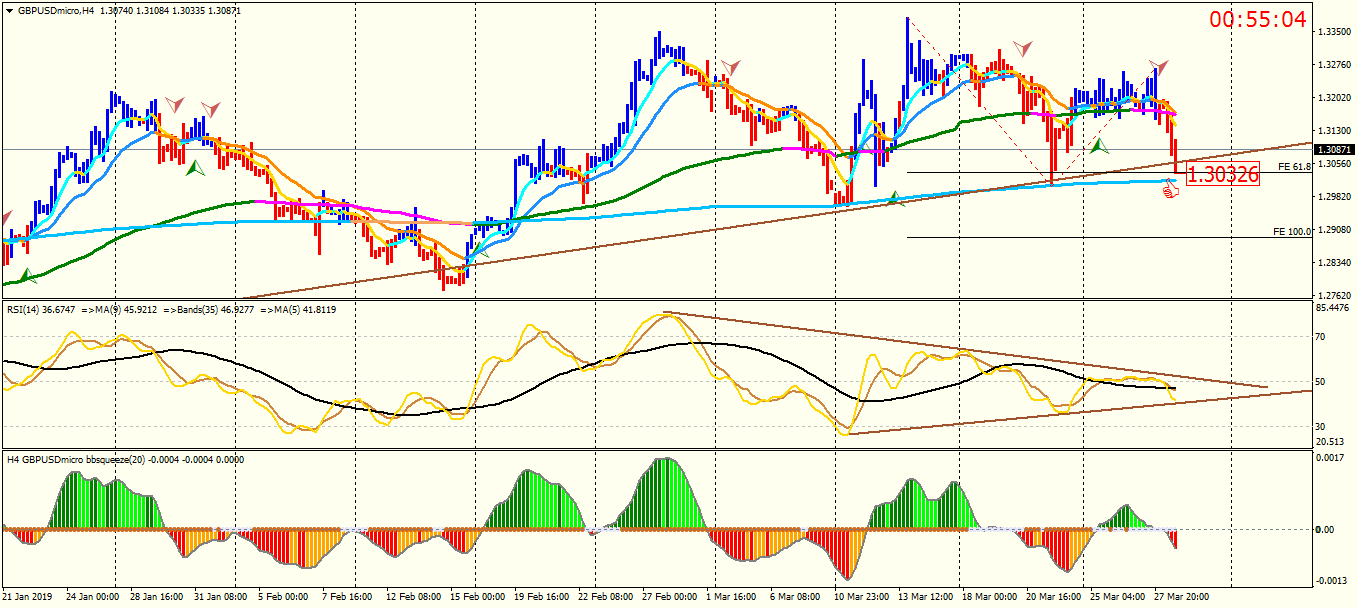1358x608 pixels.
Task: Select the FE 61.8 Fibonacci level label
Action: tap(1294, 167)
